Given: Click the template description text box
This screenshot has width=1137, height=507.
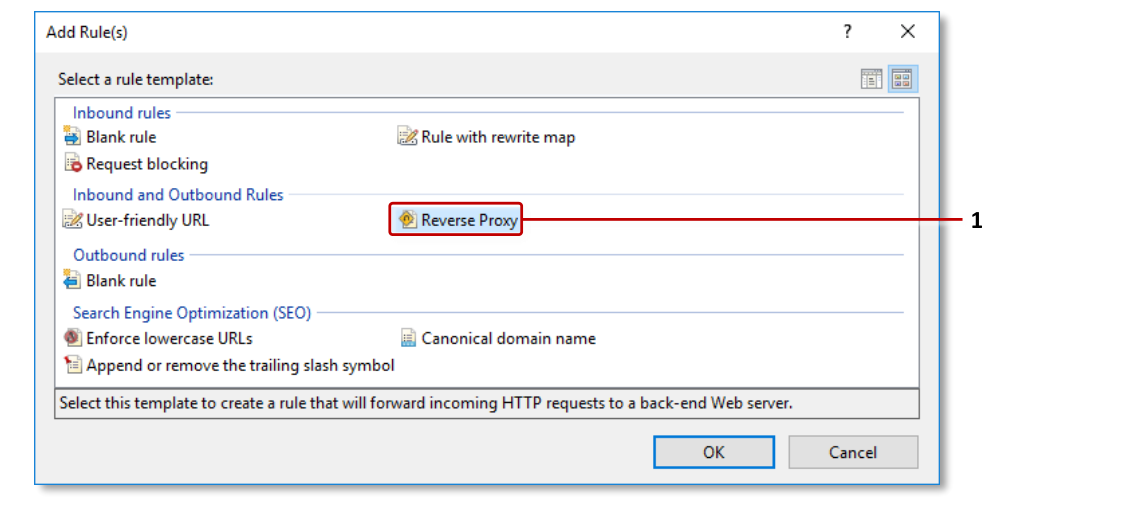Looking at the screenshot, I should 486,404.
